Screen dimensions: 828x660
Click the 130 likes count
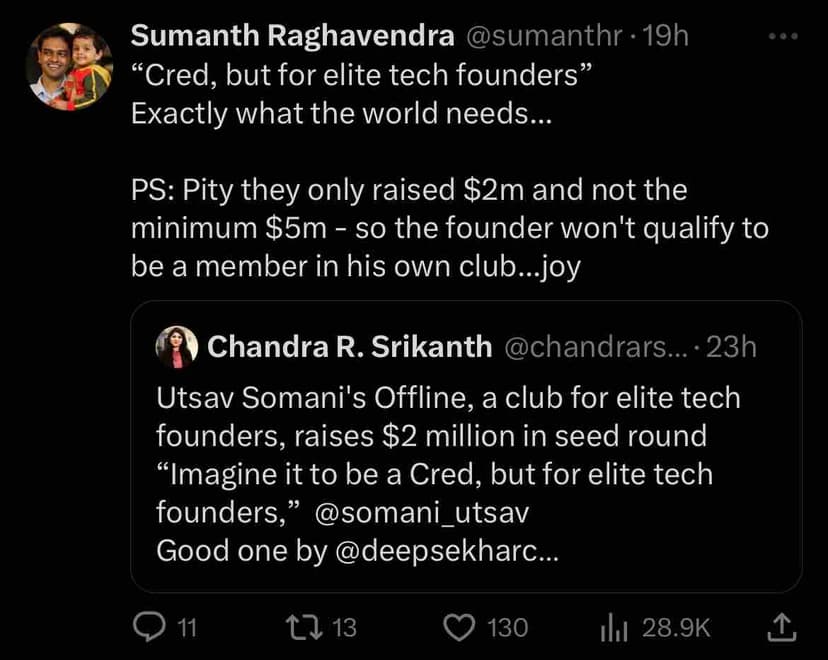pos(506,627)
